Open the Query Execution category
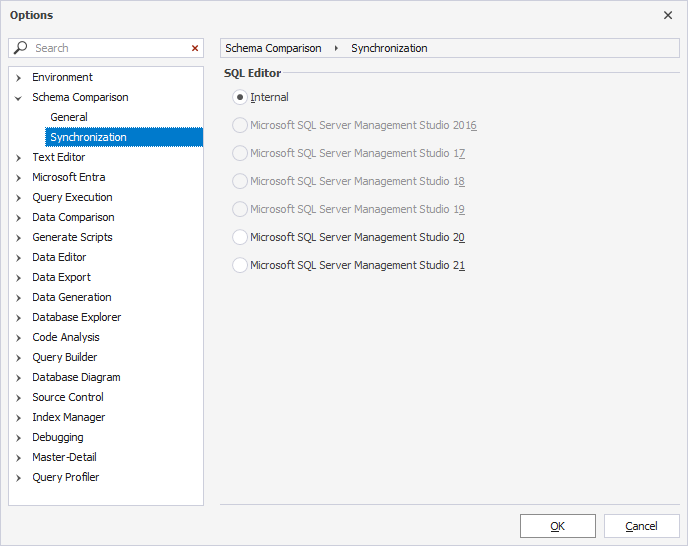 (72, 197)
